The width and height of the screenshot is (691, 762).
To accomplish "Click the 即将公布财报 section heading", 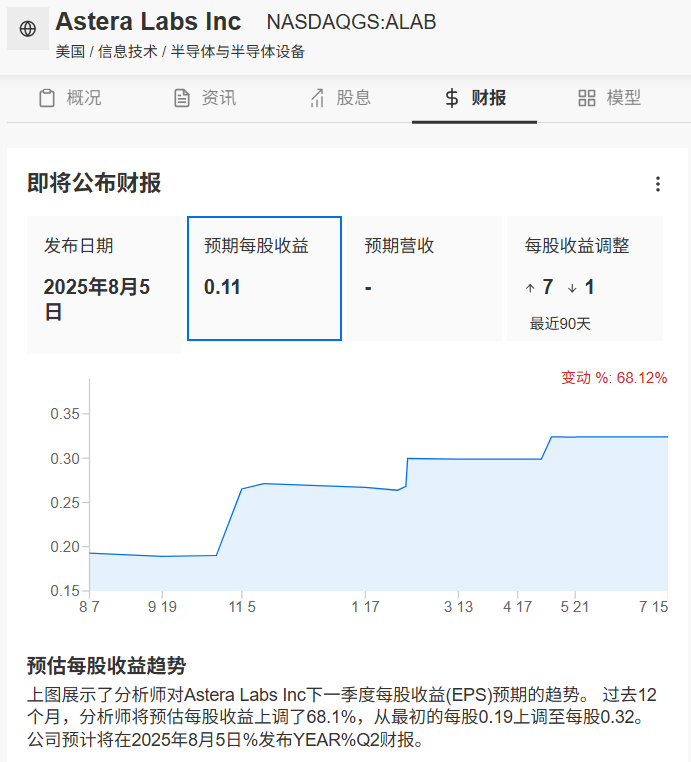I will [x=94, y=183].
